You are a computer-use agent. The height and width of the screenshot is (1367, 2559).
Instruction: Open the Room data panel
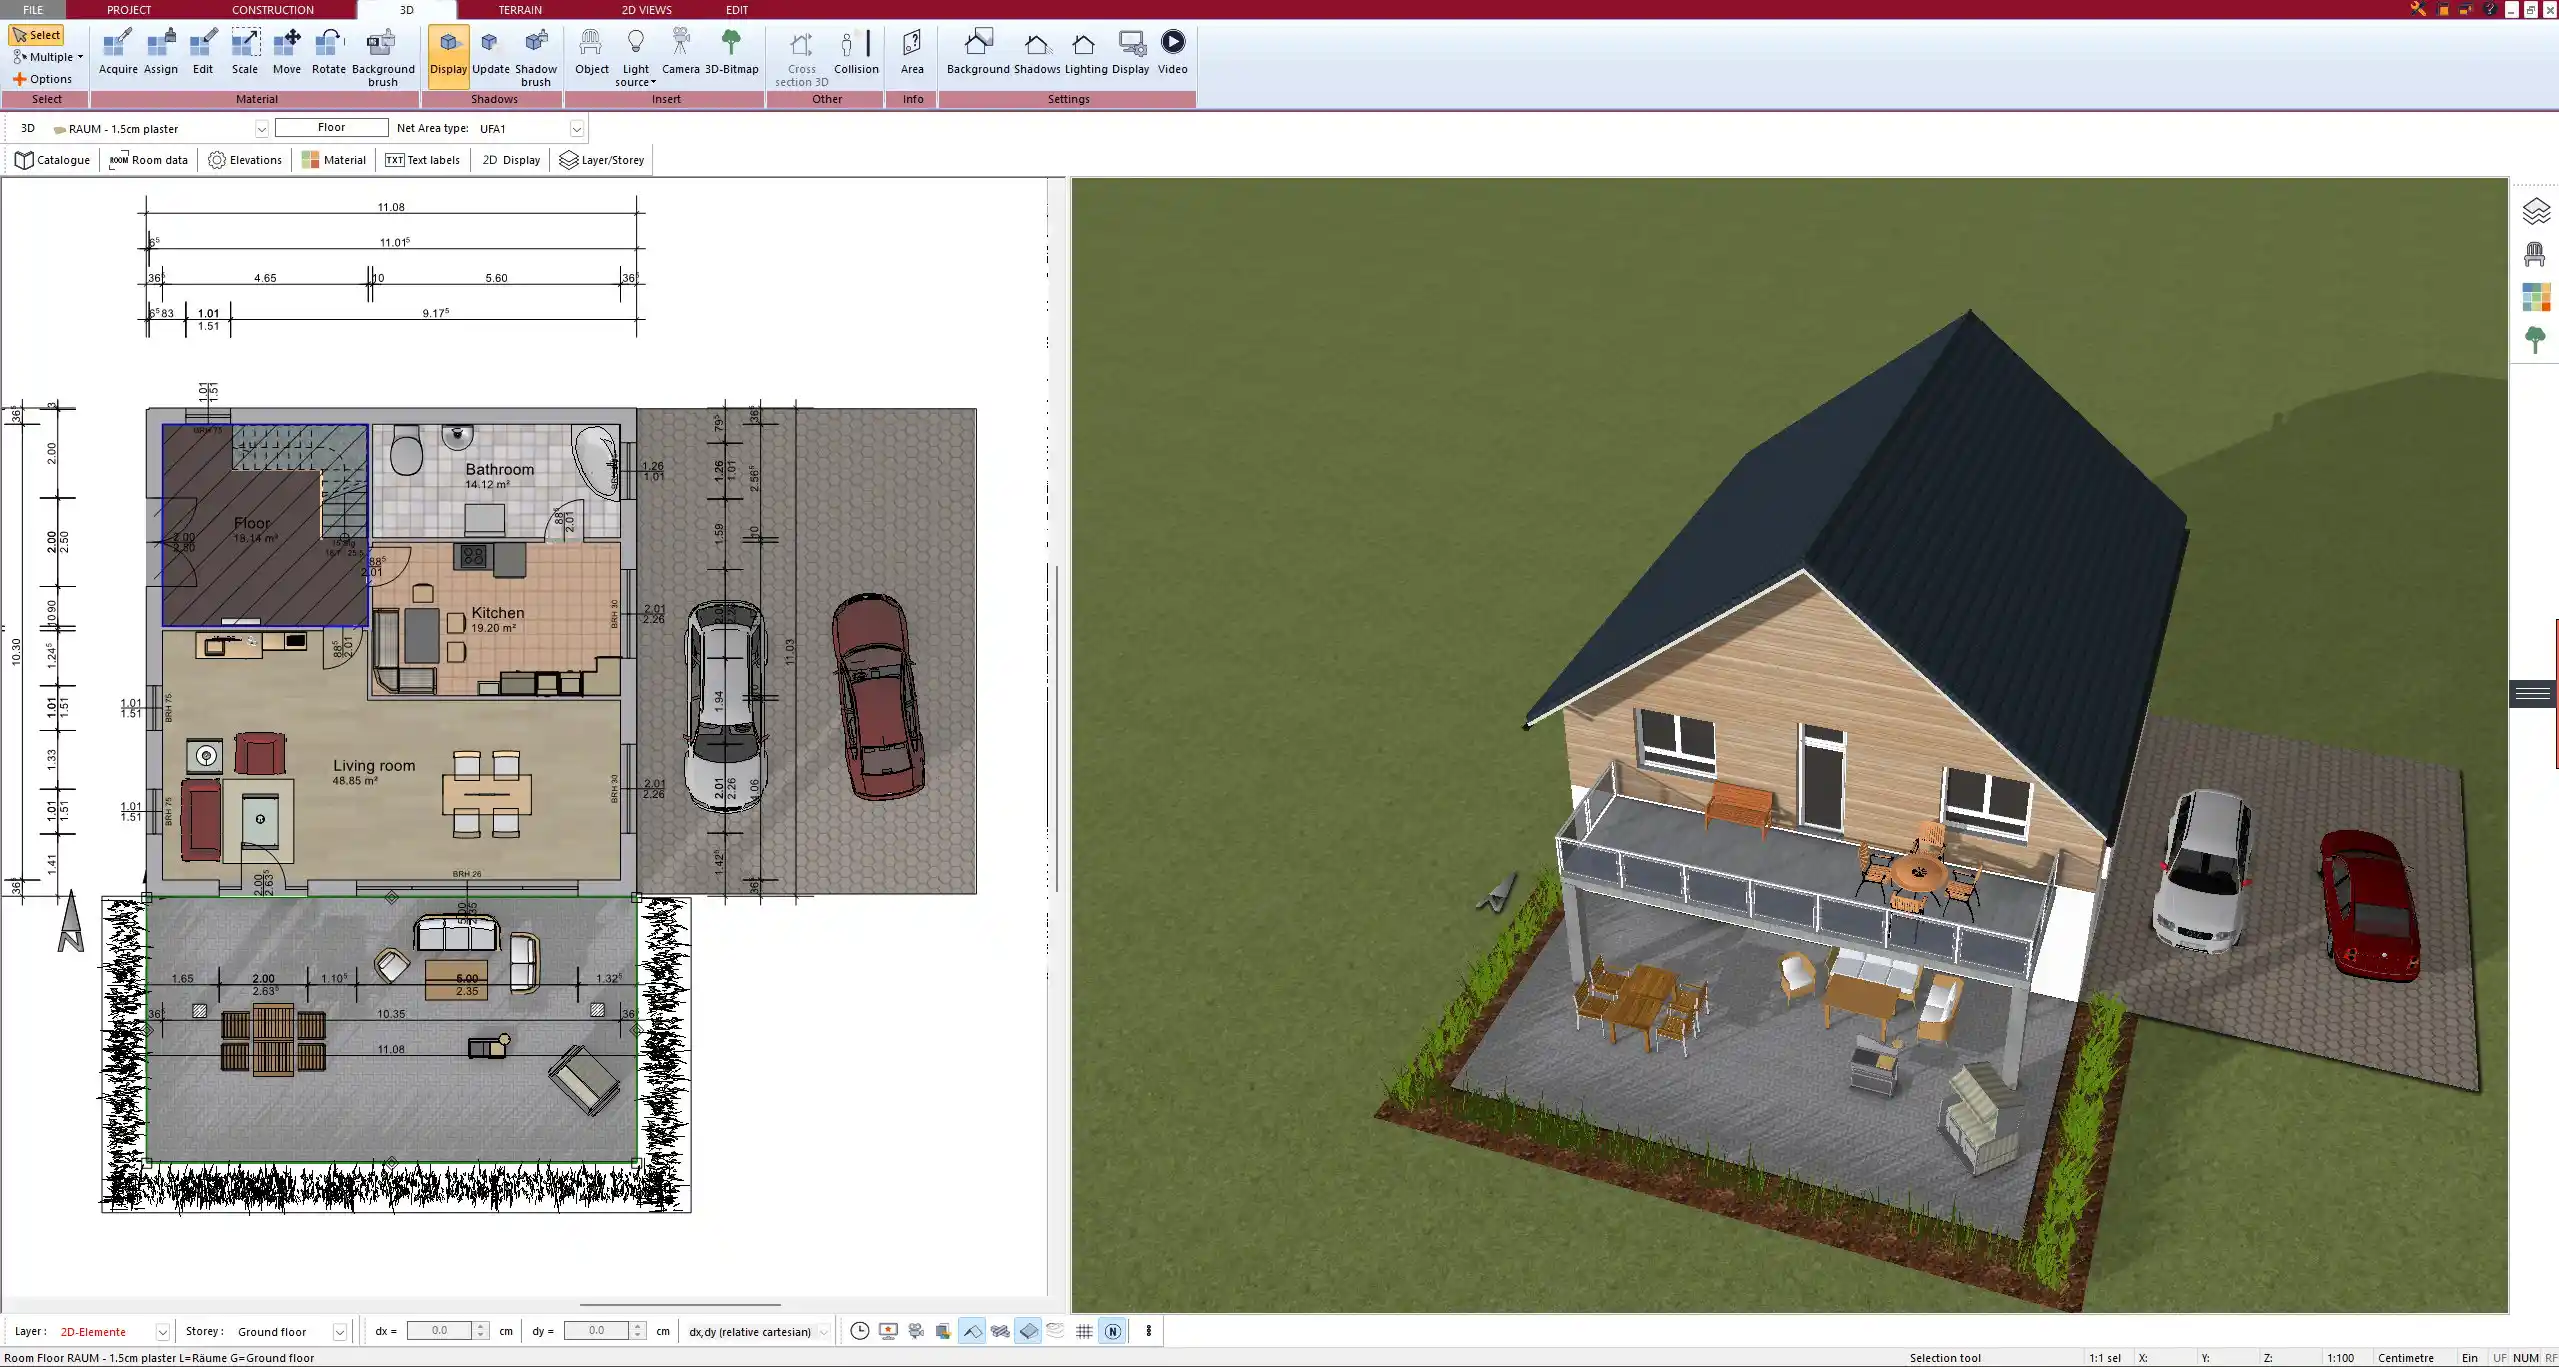coord(148,160)
